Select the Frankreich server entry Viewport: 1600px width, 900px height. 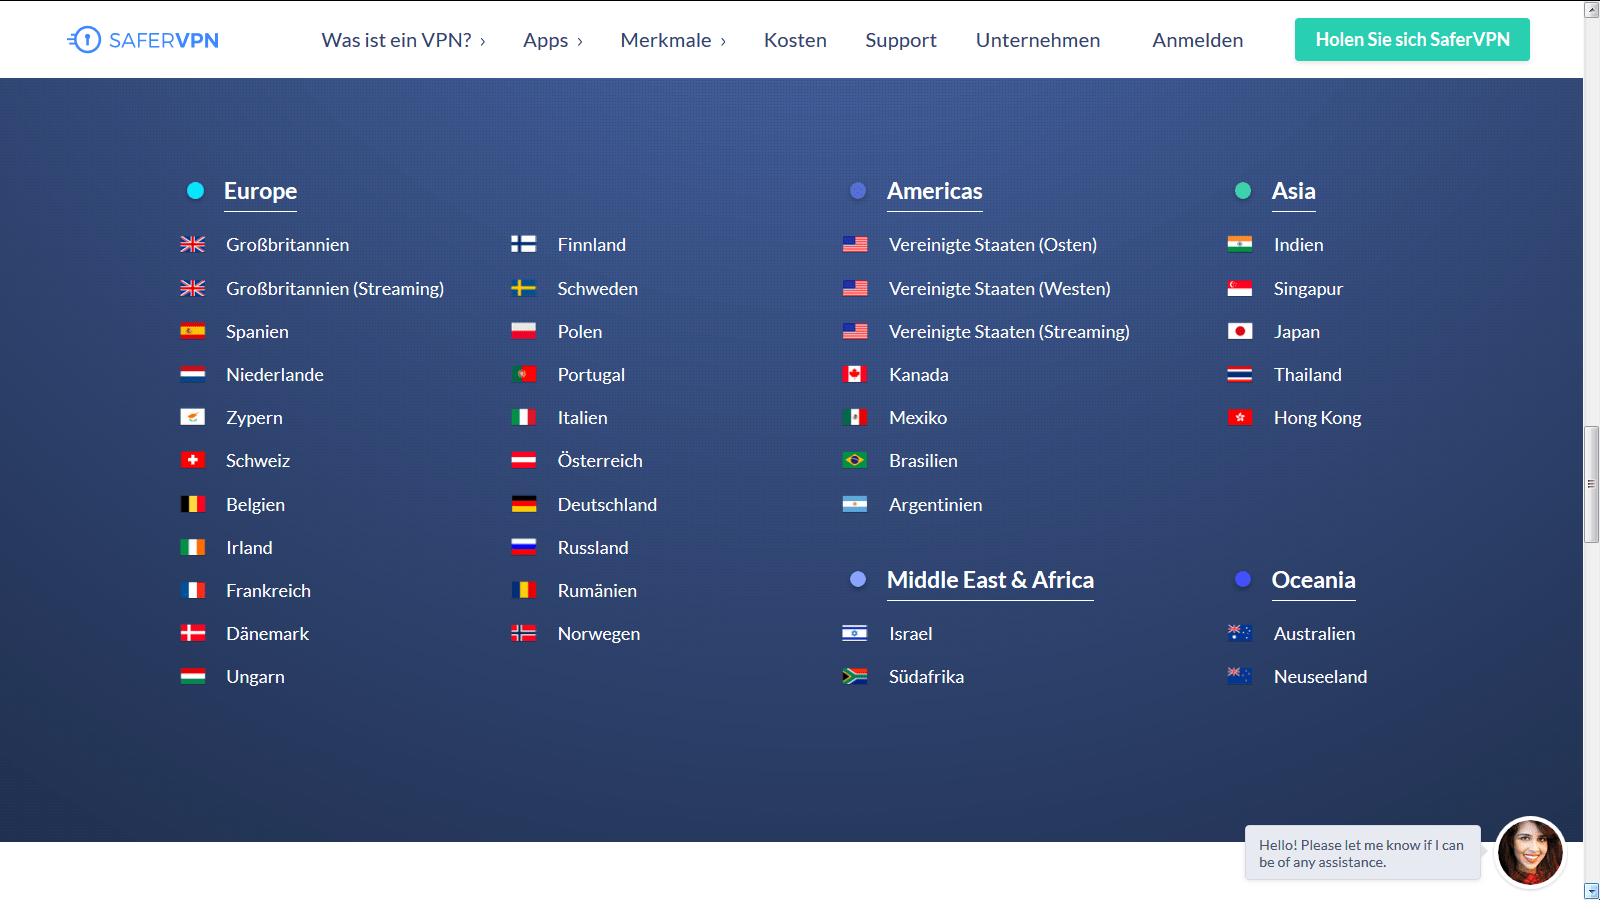click(x=268, y=590)
